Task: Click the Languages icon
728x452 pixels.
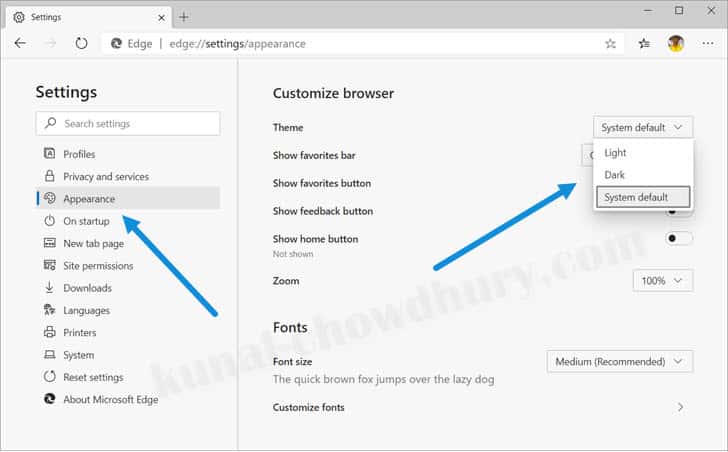Action: 50,310
